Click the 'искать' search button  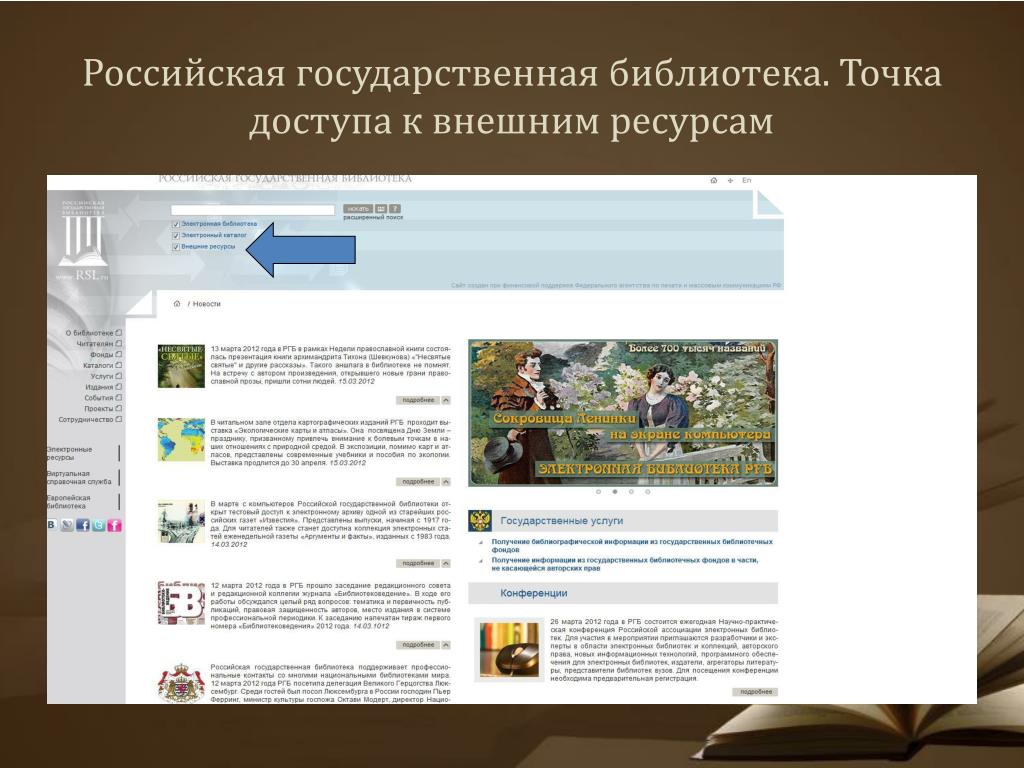(x=358, y=209)
